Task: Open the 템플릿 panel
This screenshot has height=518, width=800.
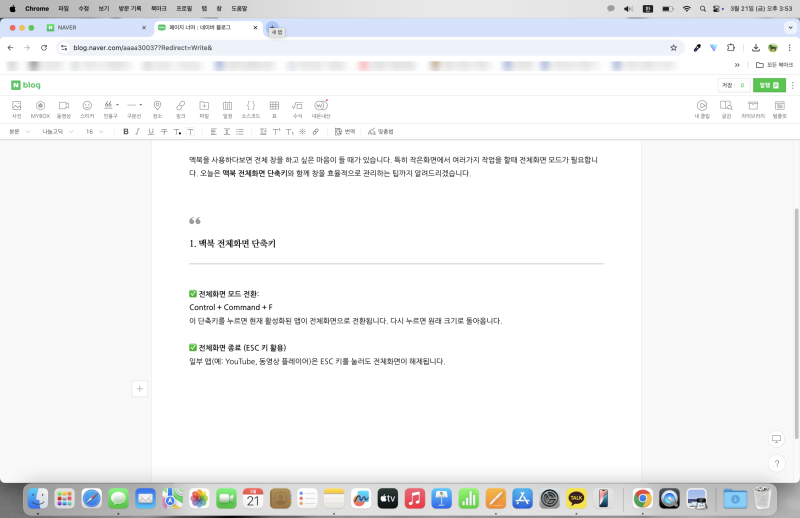Action: 780,109
